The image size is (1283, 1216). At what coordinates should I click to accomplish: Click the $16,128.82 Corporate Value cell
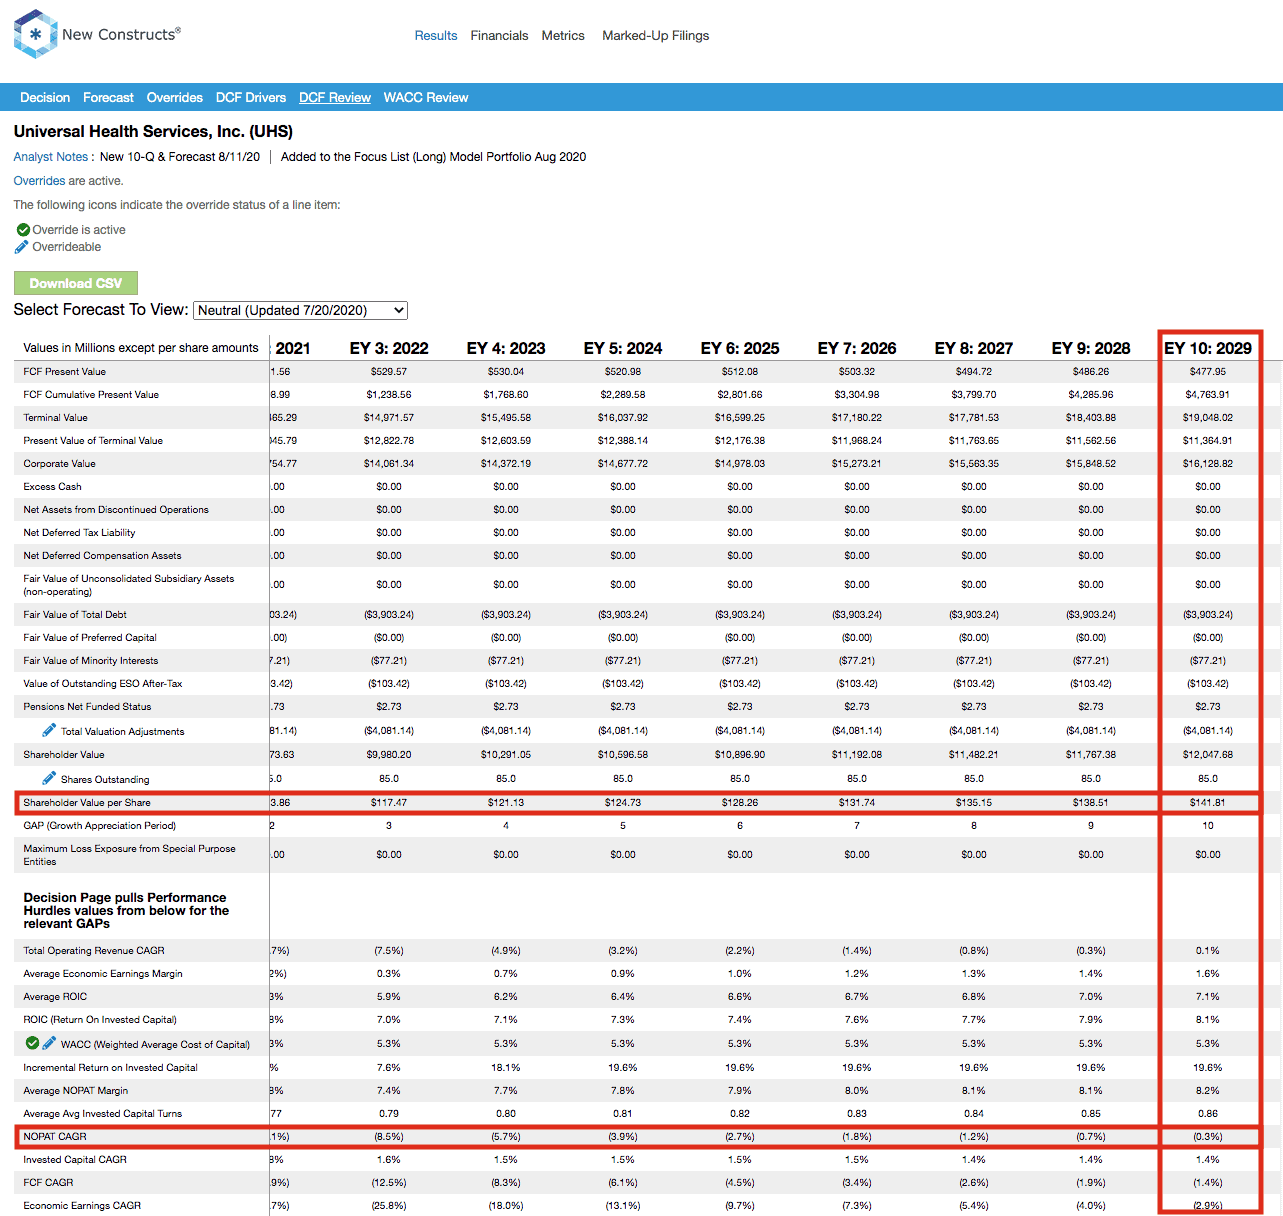coord(1208,464)
